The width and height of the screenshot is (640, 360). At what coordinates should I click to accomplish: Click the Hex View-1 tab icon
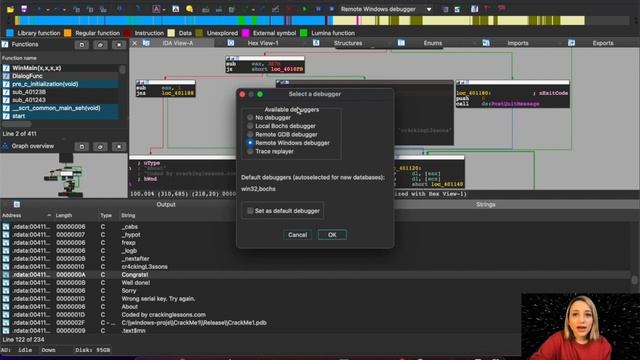coord(231,43)
